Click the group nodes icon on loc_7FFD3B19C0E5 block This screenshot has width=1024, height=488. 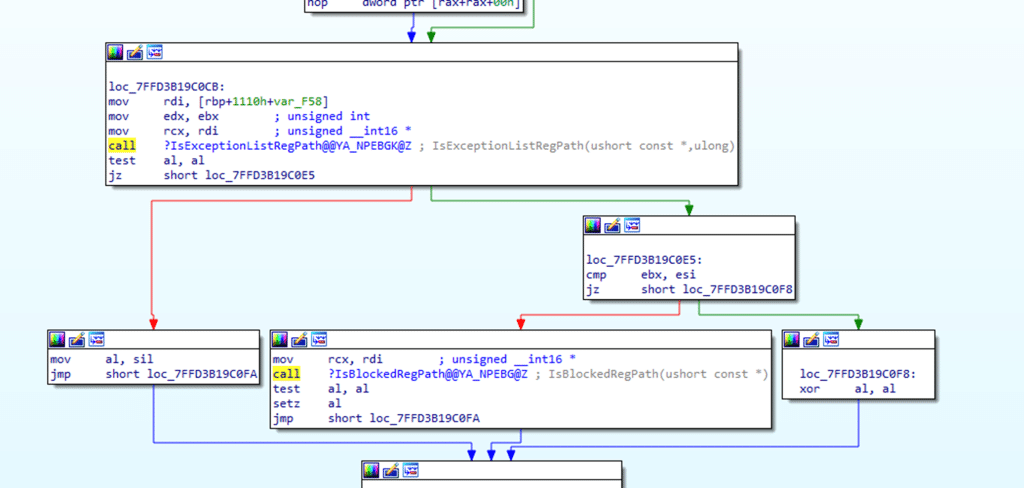(x=632, y=225)
